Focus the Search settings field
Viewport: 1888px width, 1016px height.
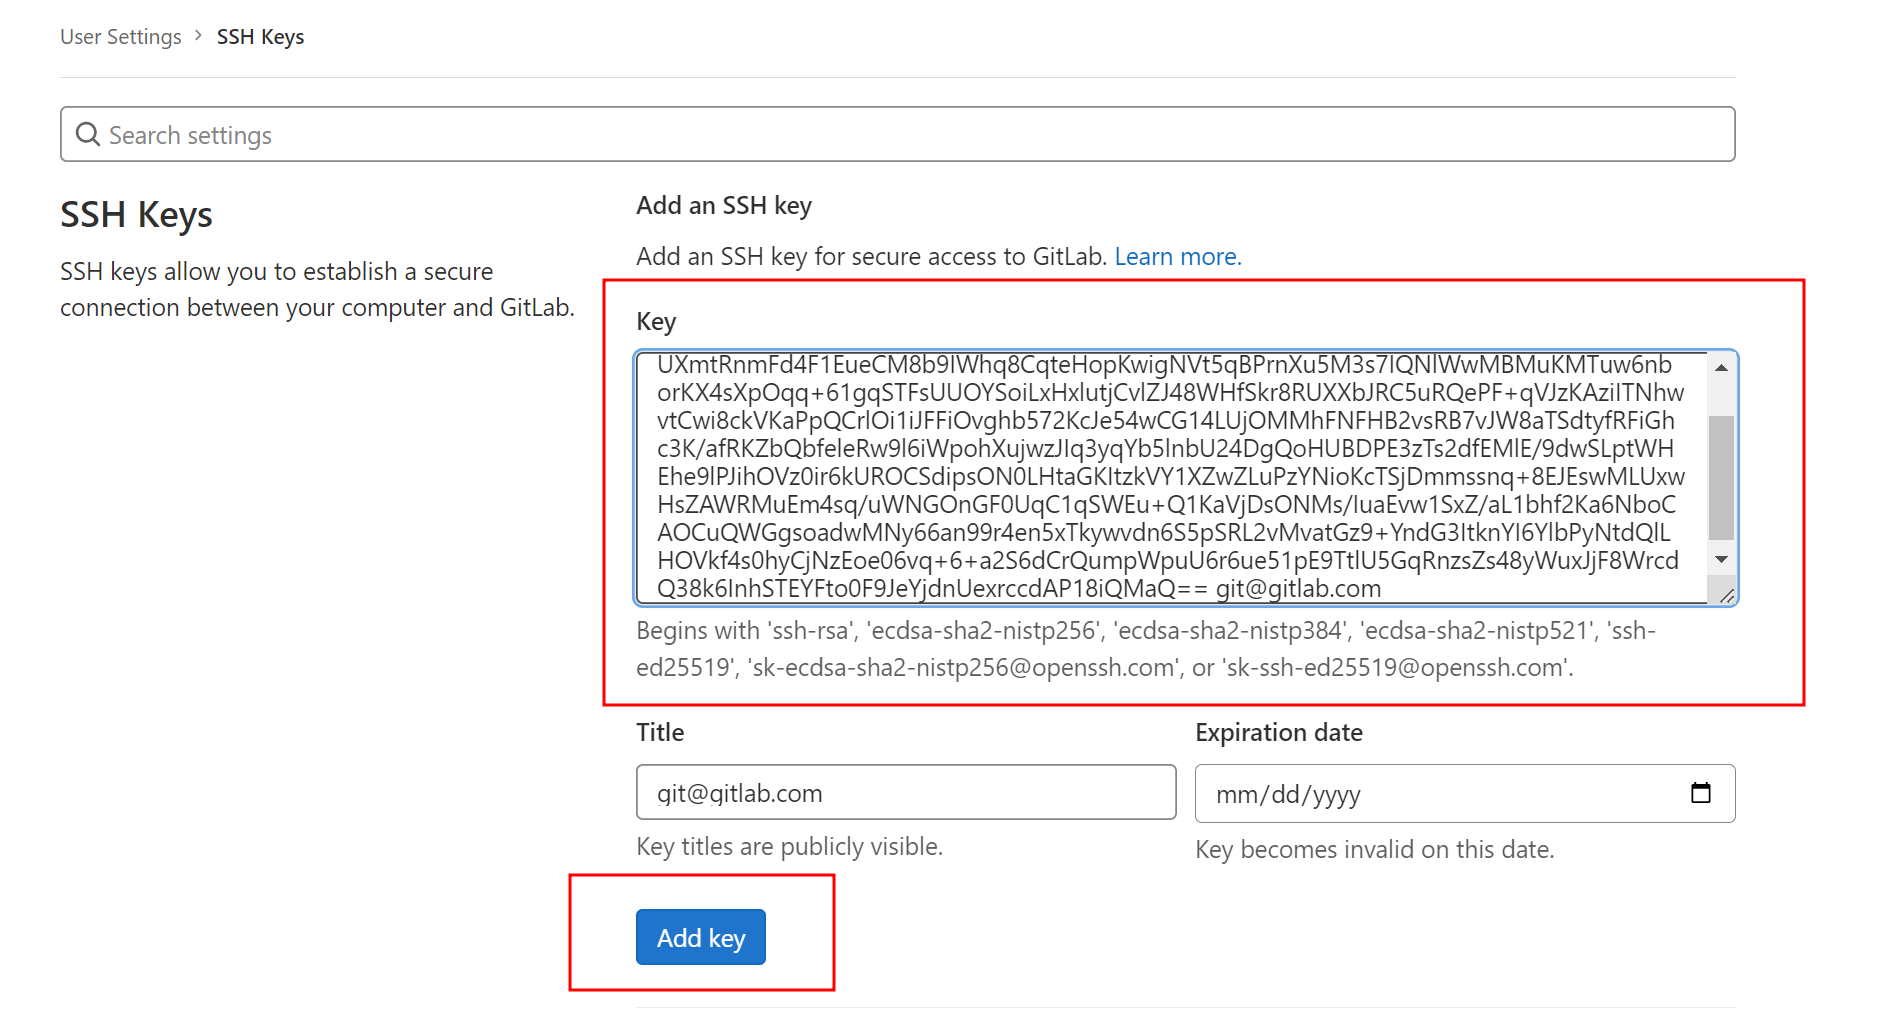(898, 134)
